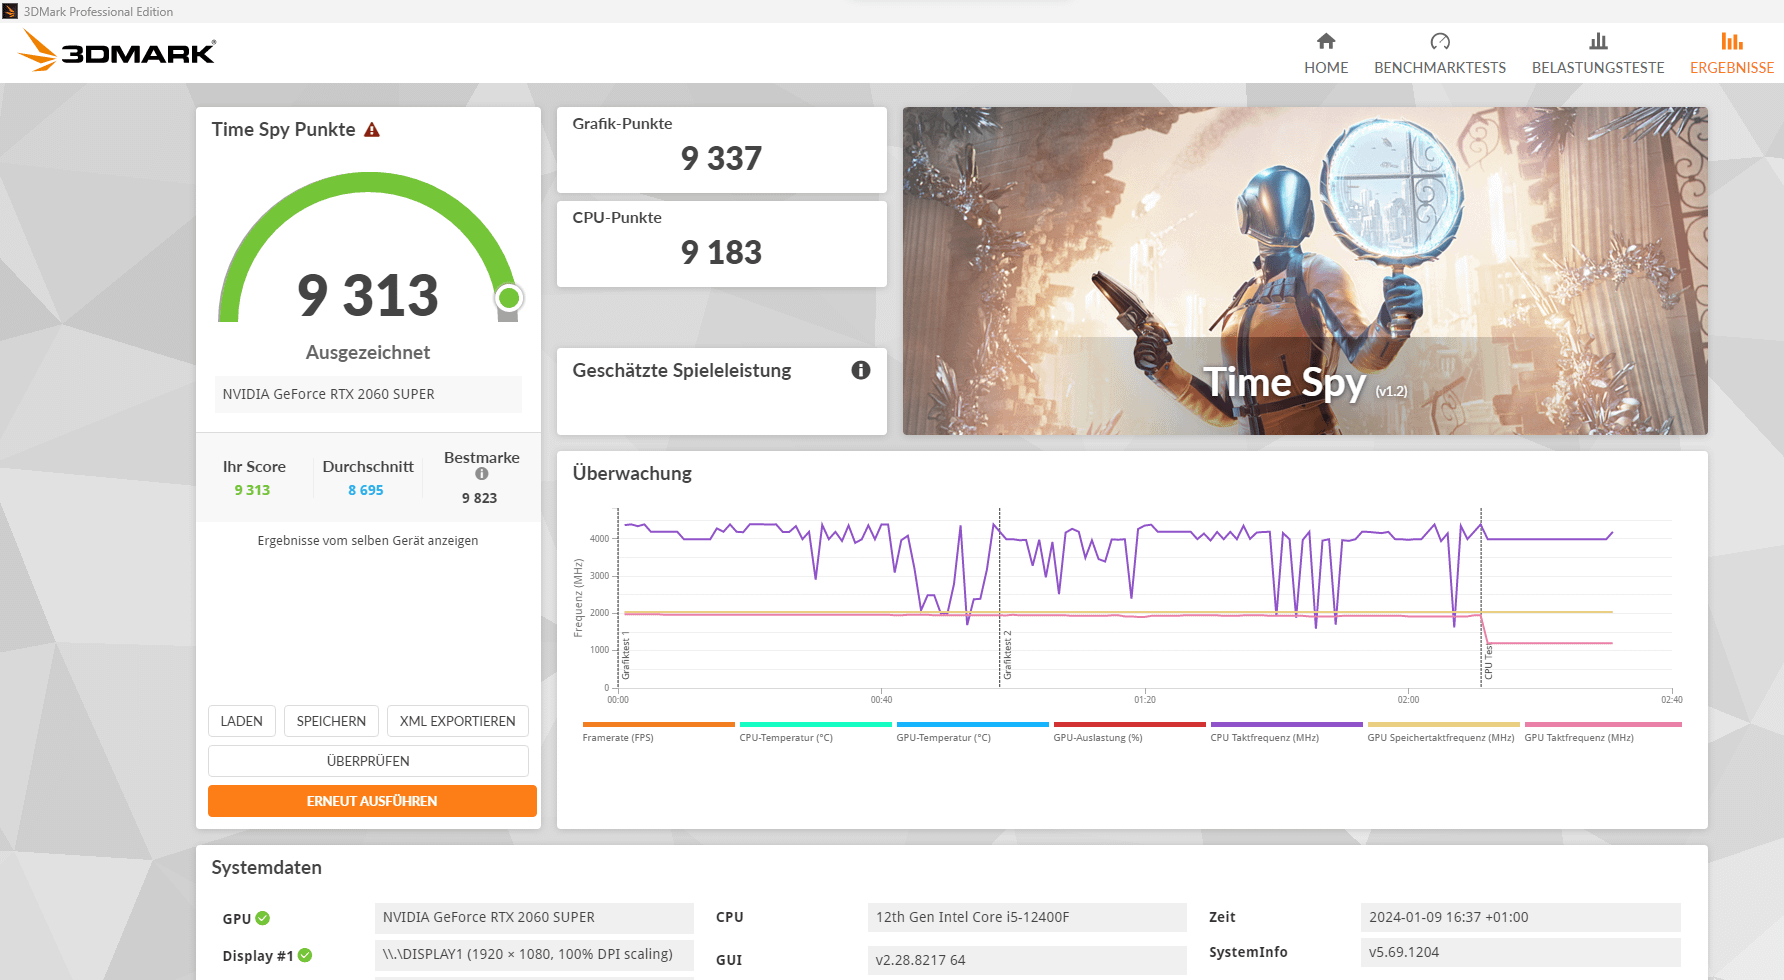Viewport: 1784px width, 980px height.
Task: Click the green check beside GPU
Action: coord(263,918)
